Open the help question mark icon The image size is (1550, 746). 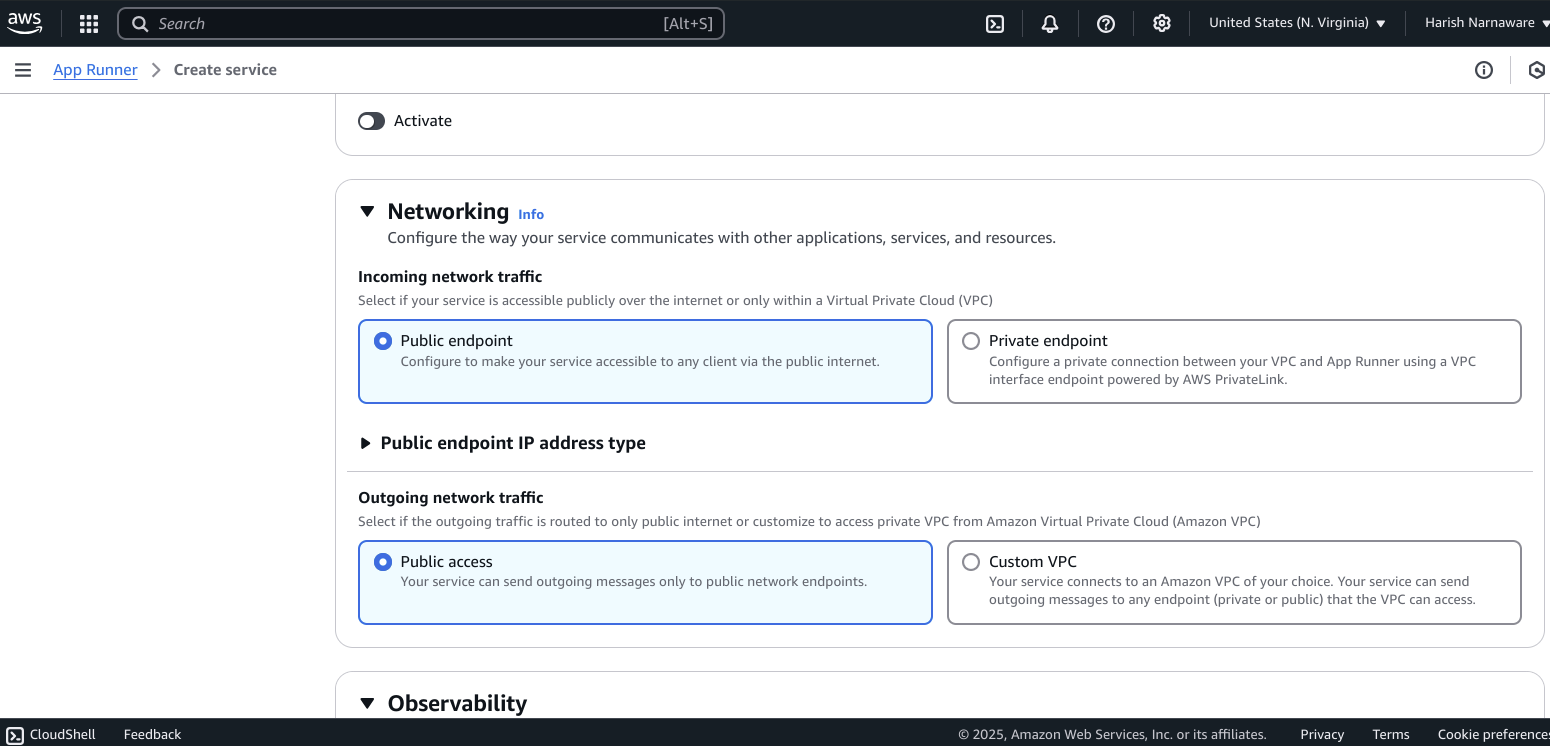click(1106, 24)
